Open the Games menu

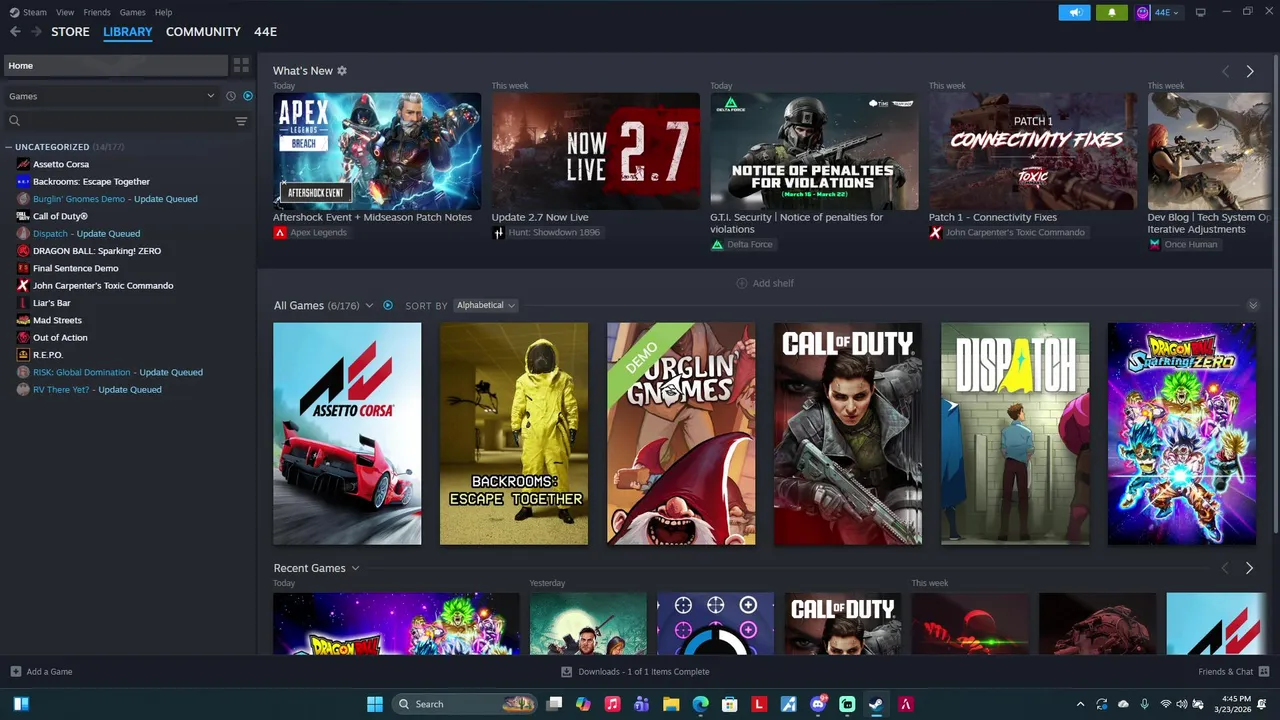[132, 12]
